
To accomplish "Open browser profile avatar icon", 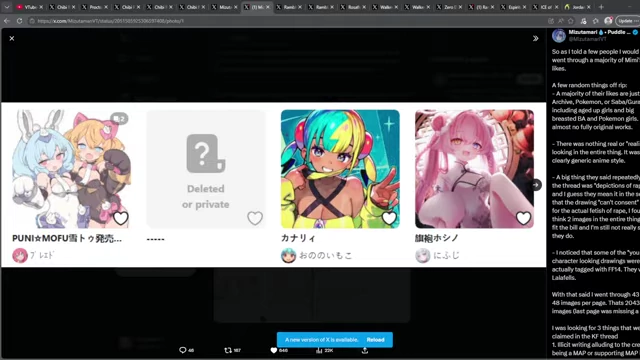I will click(x=608, y=21).
